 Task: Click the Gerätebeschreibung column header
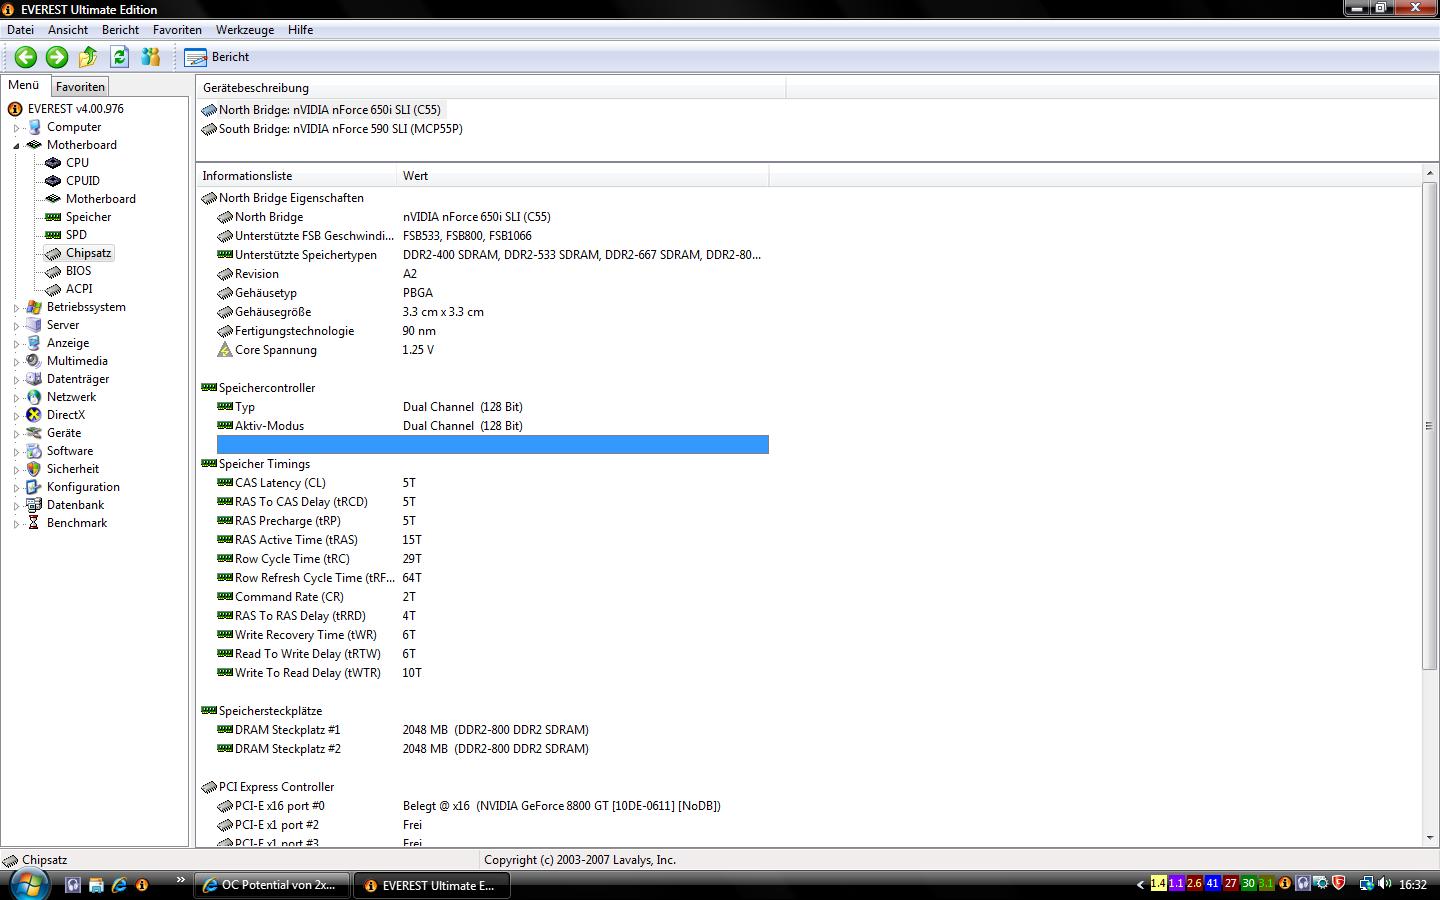[x=491, y=88]
